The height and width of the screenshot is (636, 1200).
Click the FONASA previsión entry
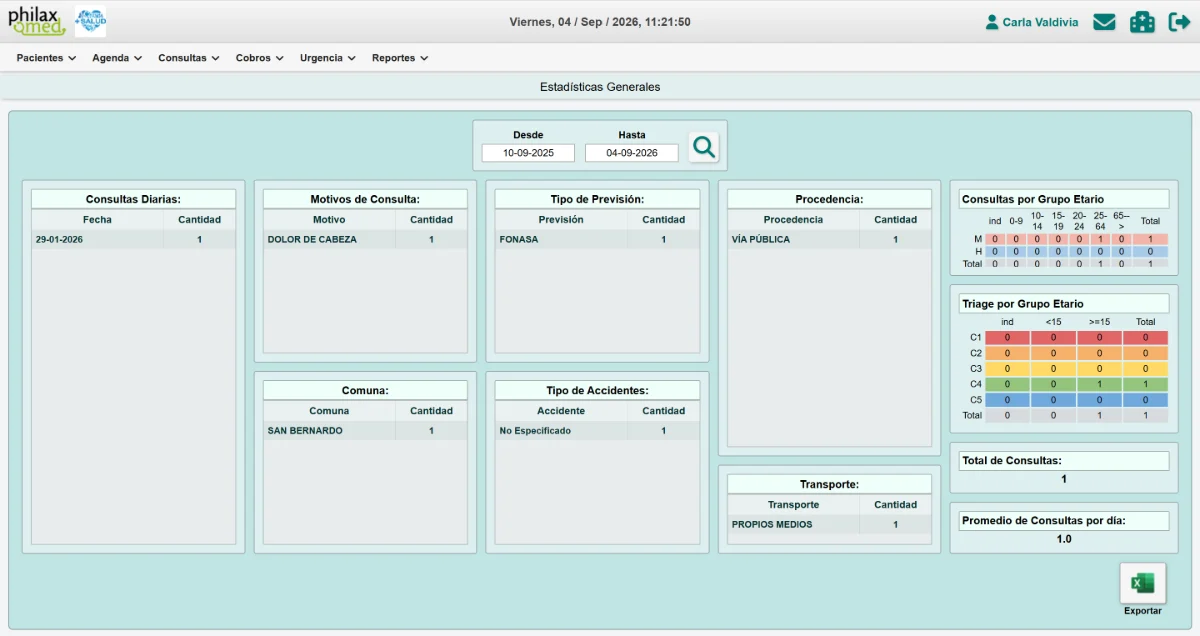click(598, 240)
